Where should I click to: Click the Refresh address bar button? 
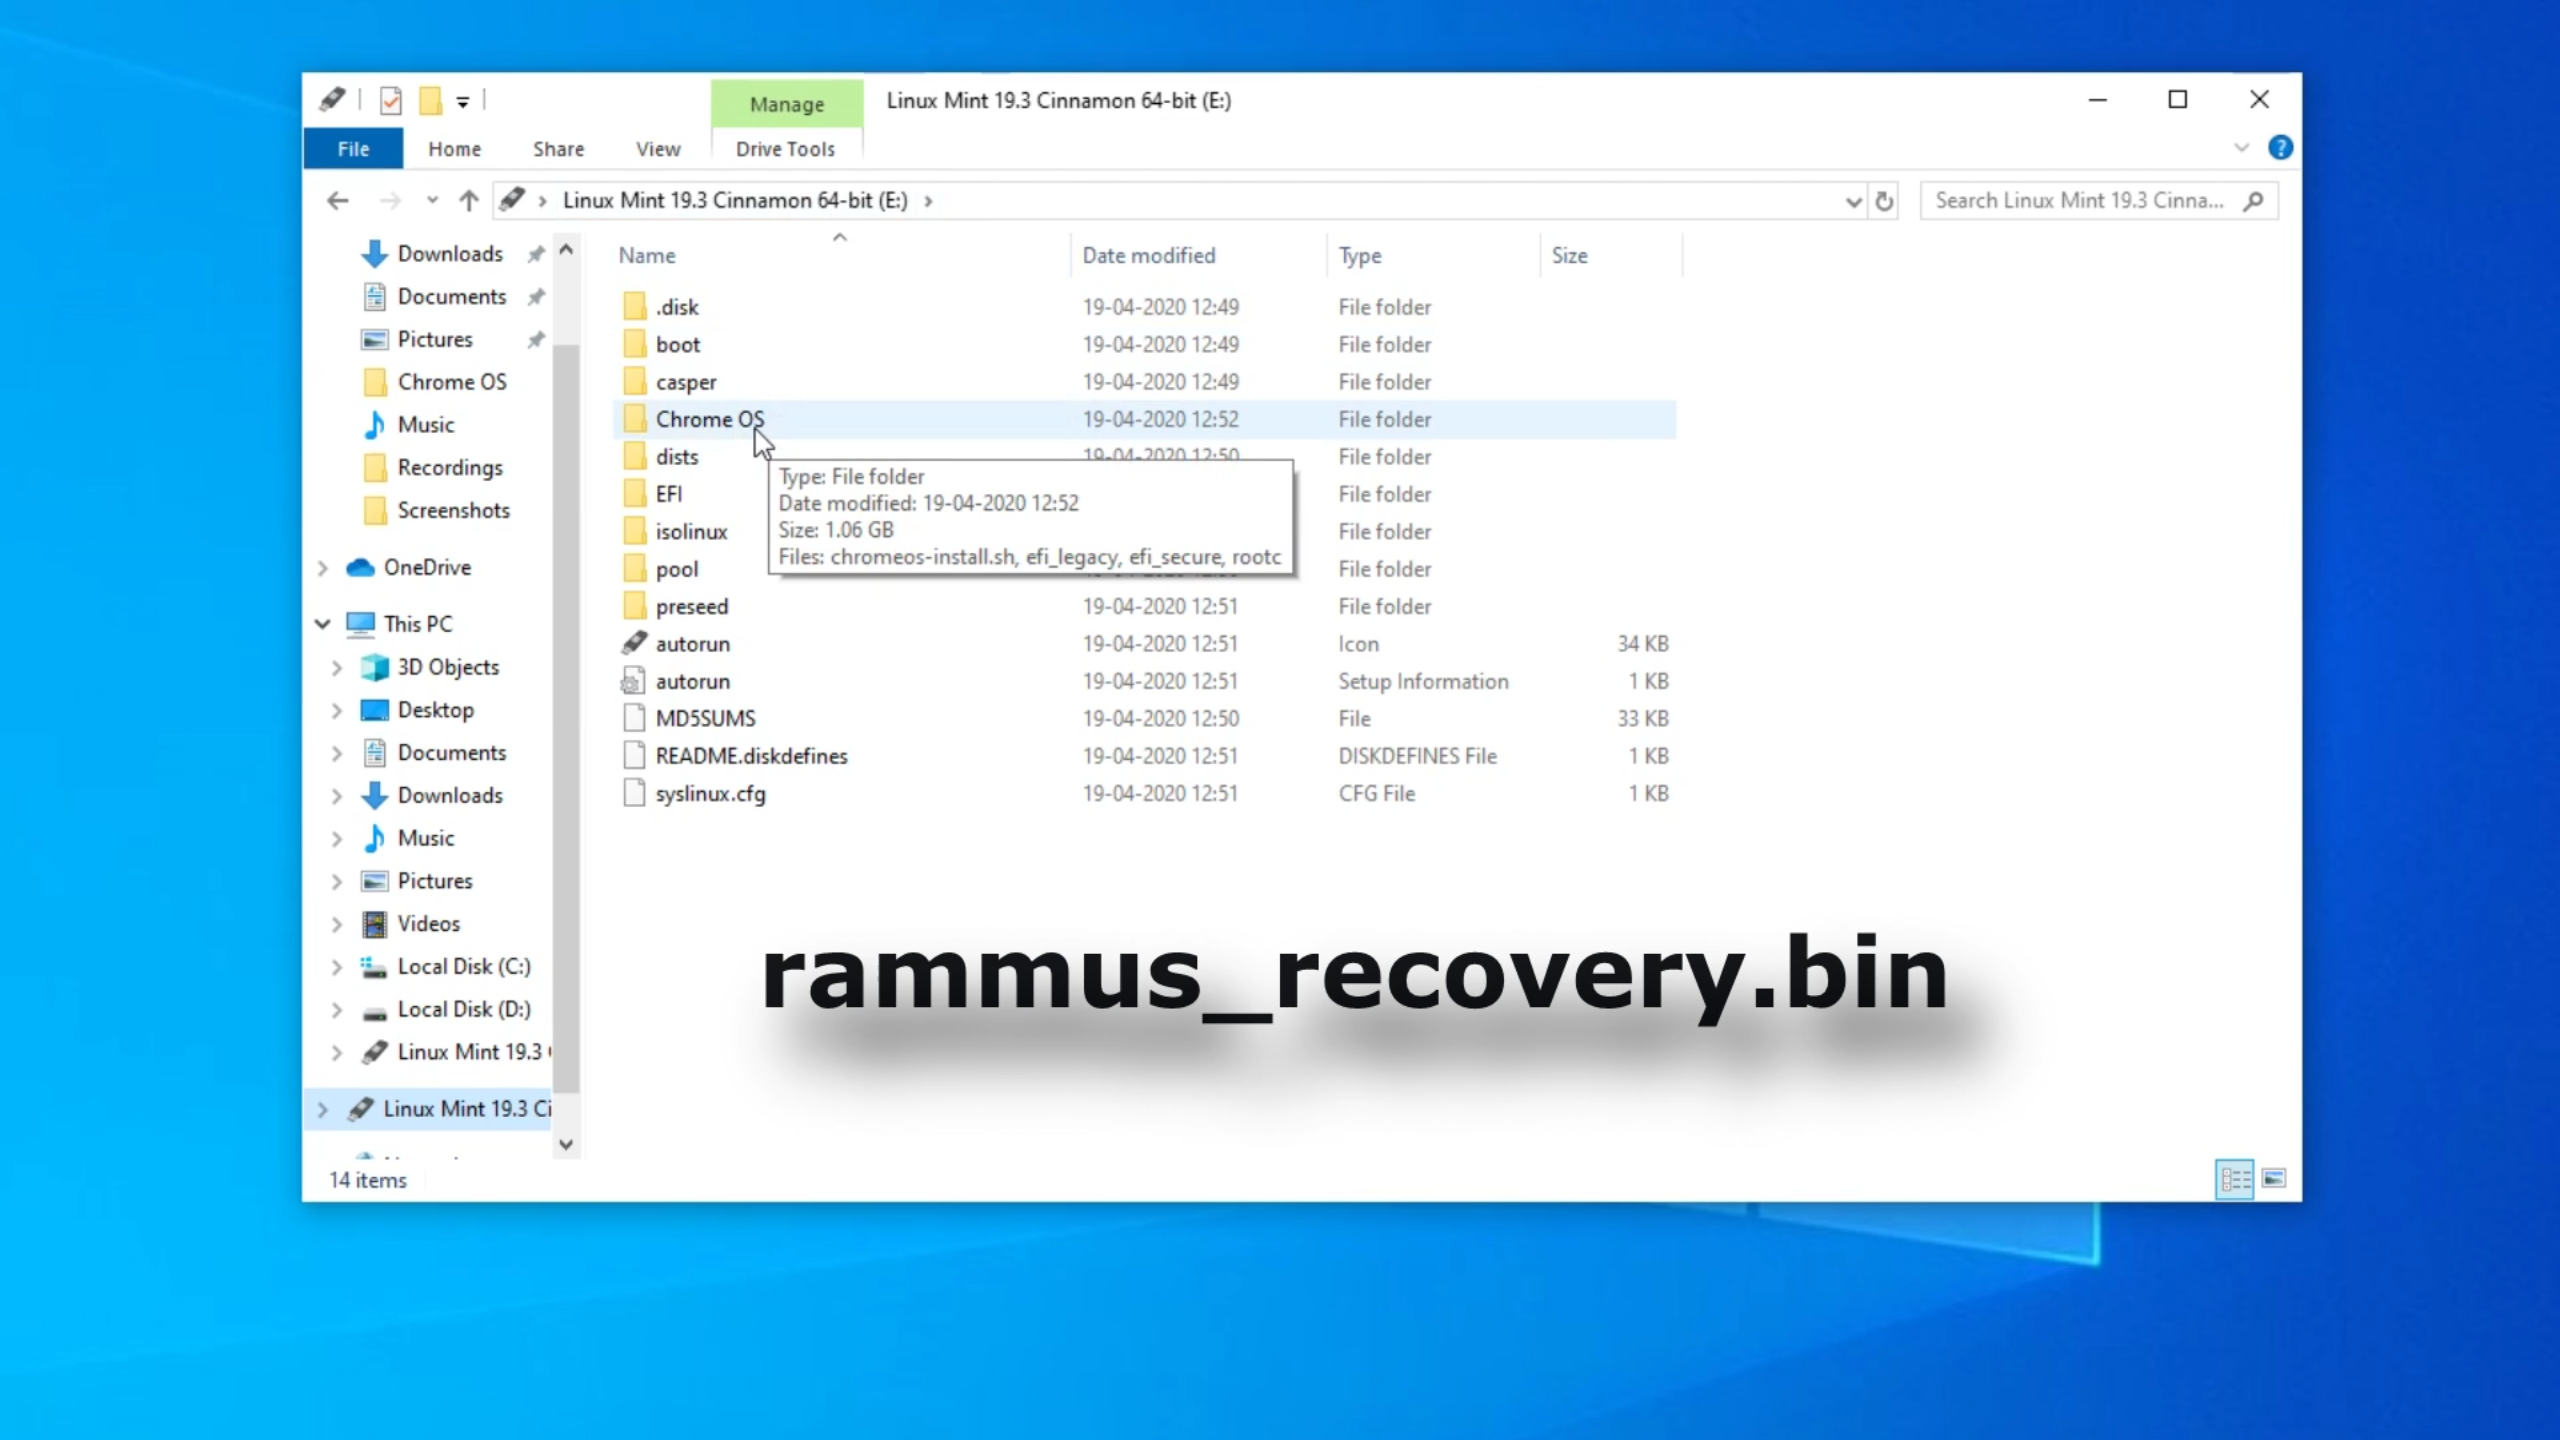click(x=1884, y=201)
